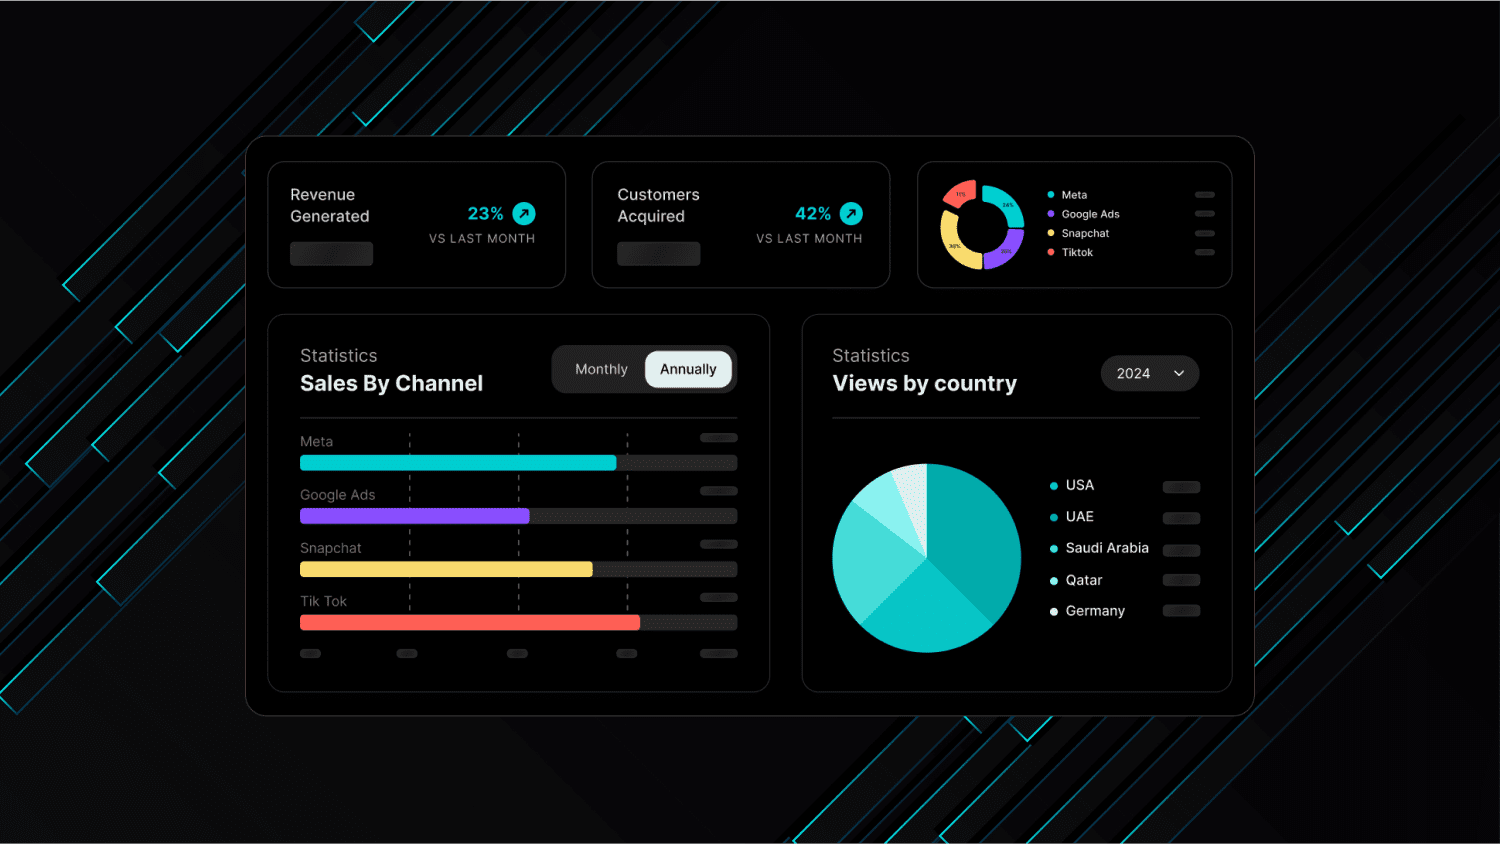Click the red Tik Tok sales bar

coord(470,623)
